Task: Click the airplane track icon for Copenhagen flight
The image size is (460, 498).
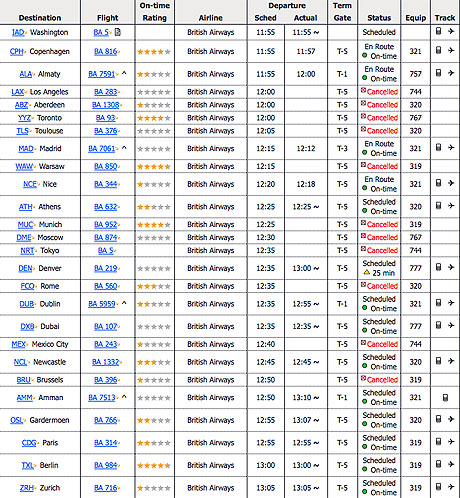Action: pos(451,50)
